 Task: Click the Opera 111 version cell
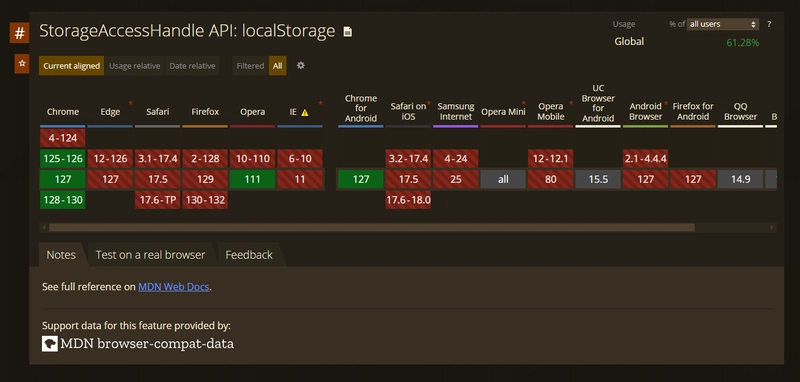[x=253, y=180]
